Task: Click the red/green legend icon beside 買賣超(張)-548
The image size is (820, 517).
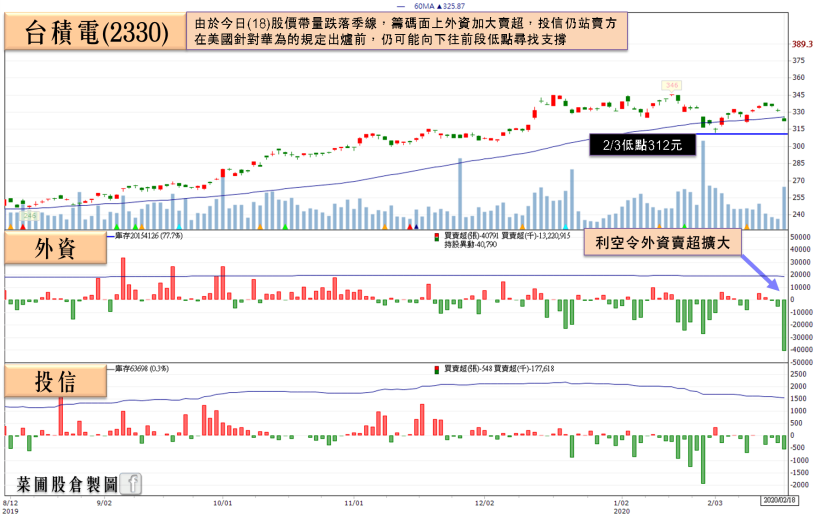Action: pyautogui.click(x=437, y=370)
